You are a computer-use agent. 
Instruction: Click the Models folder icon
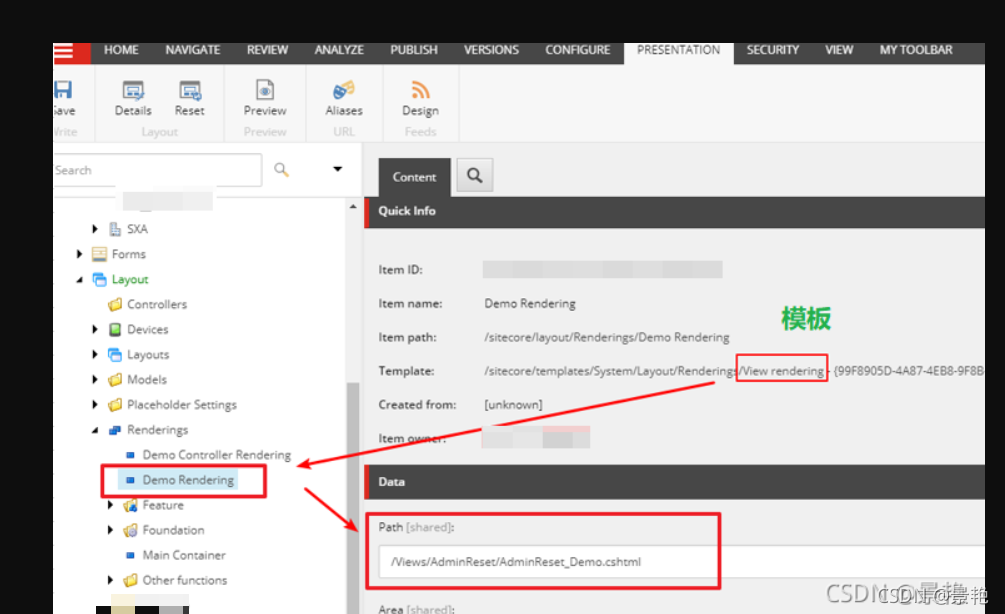pos(115,379)
